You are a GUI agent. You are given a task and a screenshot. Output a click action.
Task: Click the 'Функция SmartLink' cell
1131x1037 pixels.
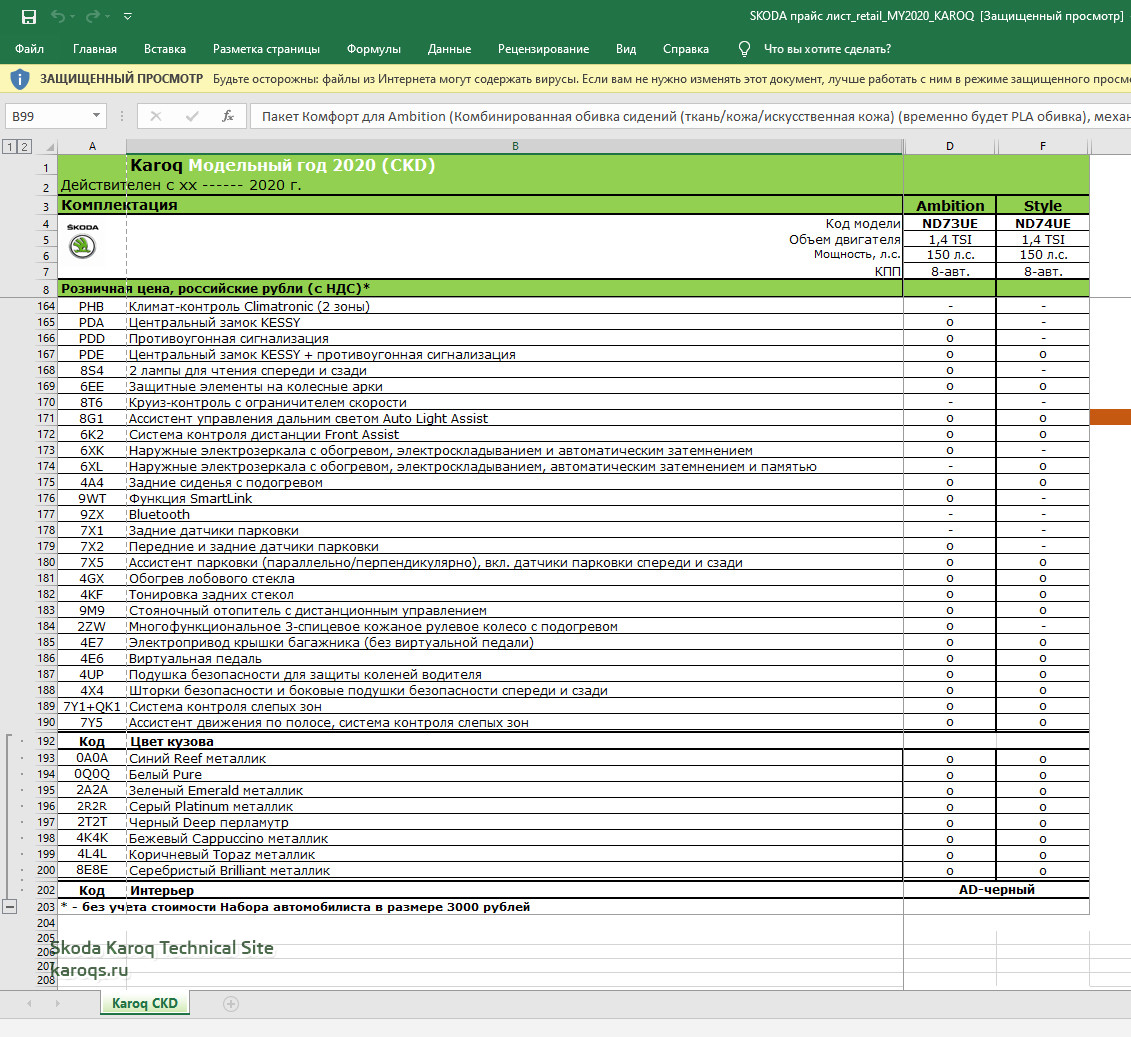[515, 498]
